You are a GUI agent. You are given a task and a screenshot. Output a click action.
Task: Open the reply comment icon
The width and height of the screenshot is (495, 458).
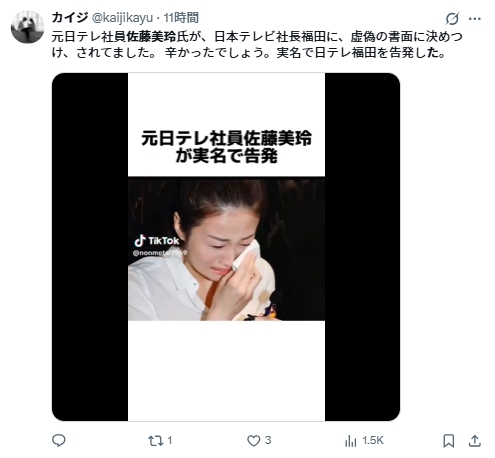coord(59,441)
